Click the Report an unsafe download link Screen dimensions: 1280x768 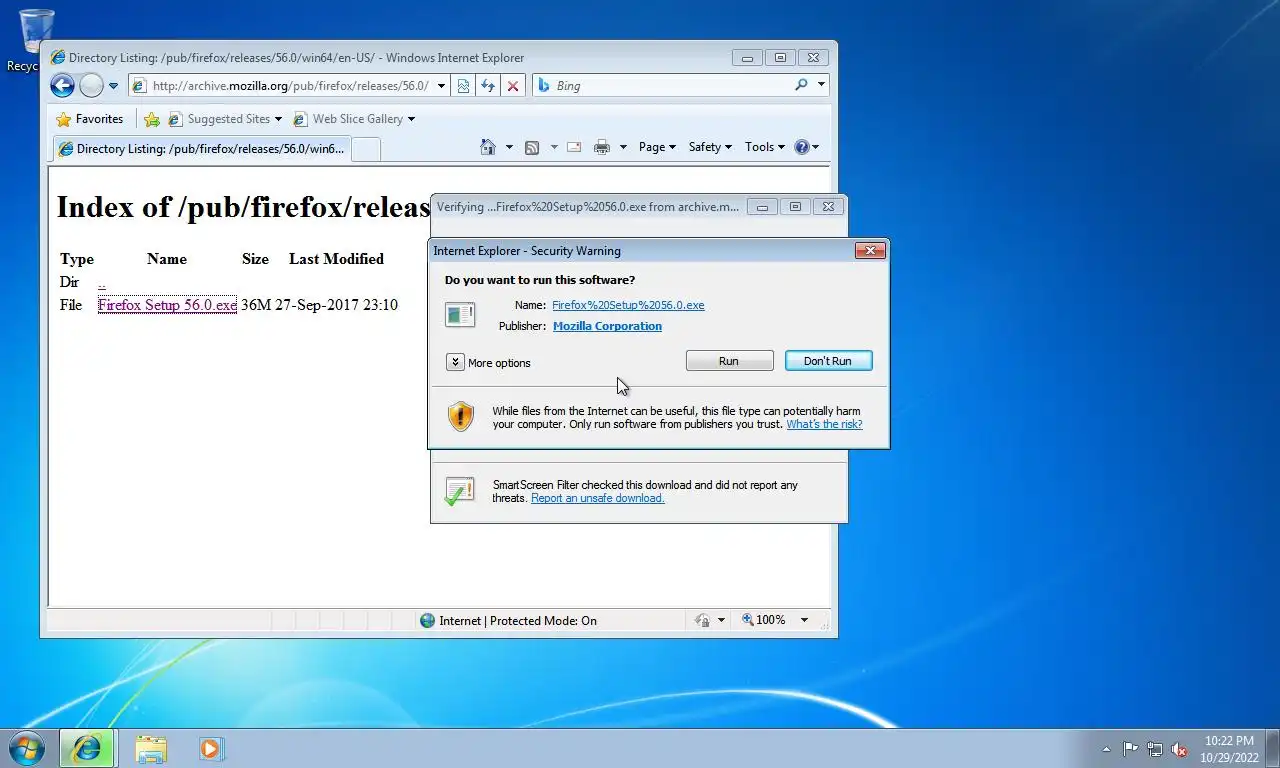[x=597, y=498]
